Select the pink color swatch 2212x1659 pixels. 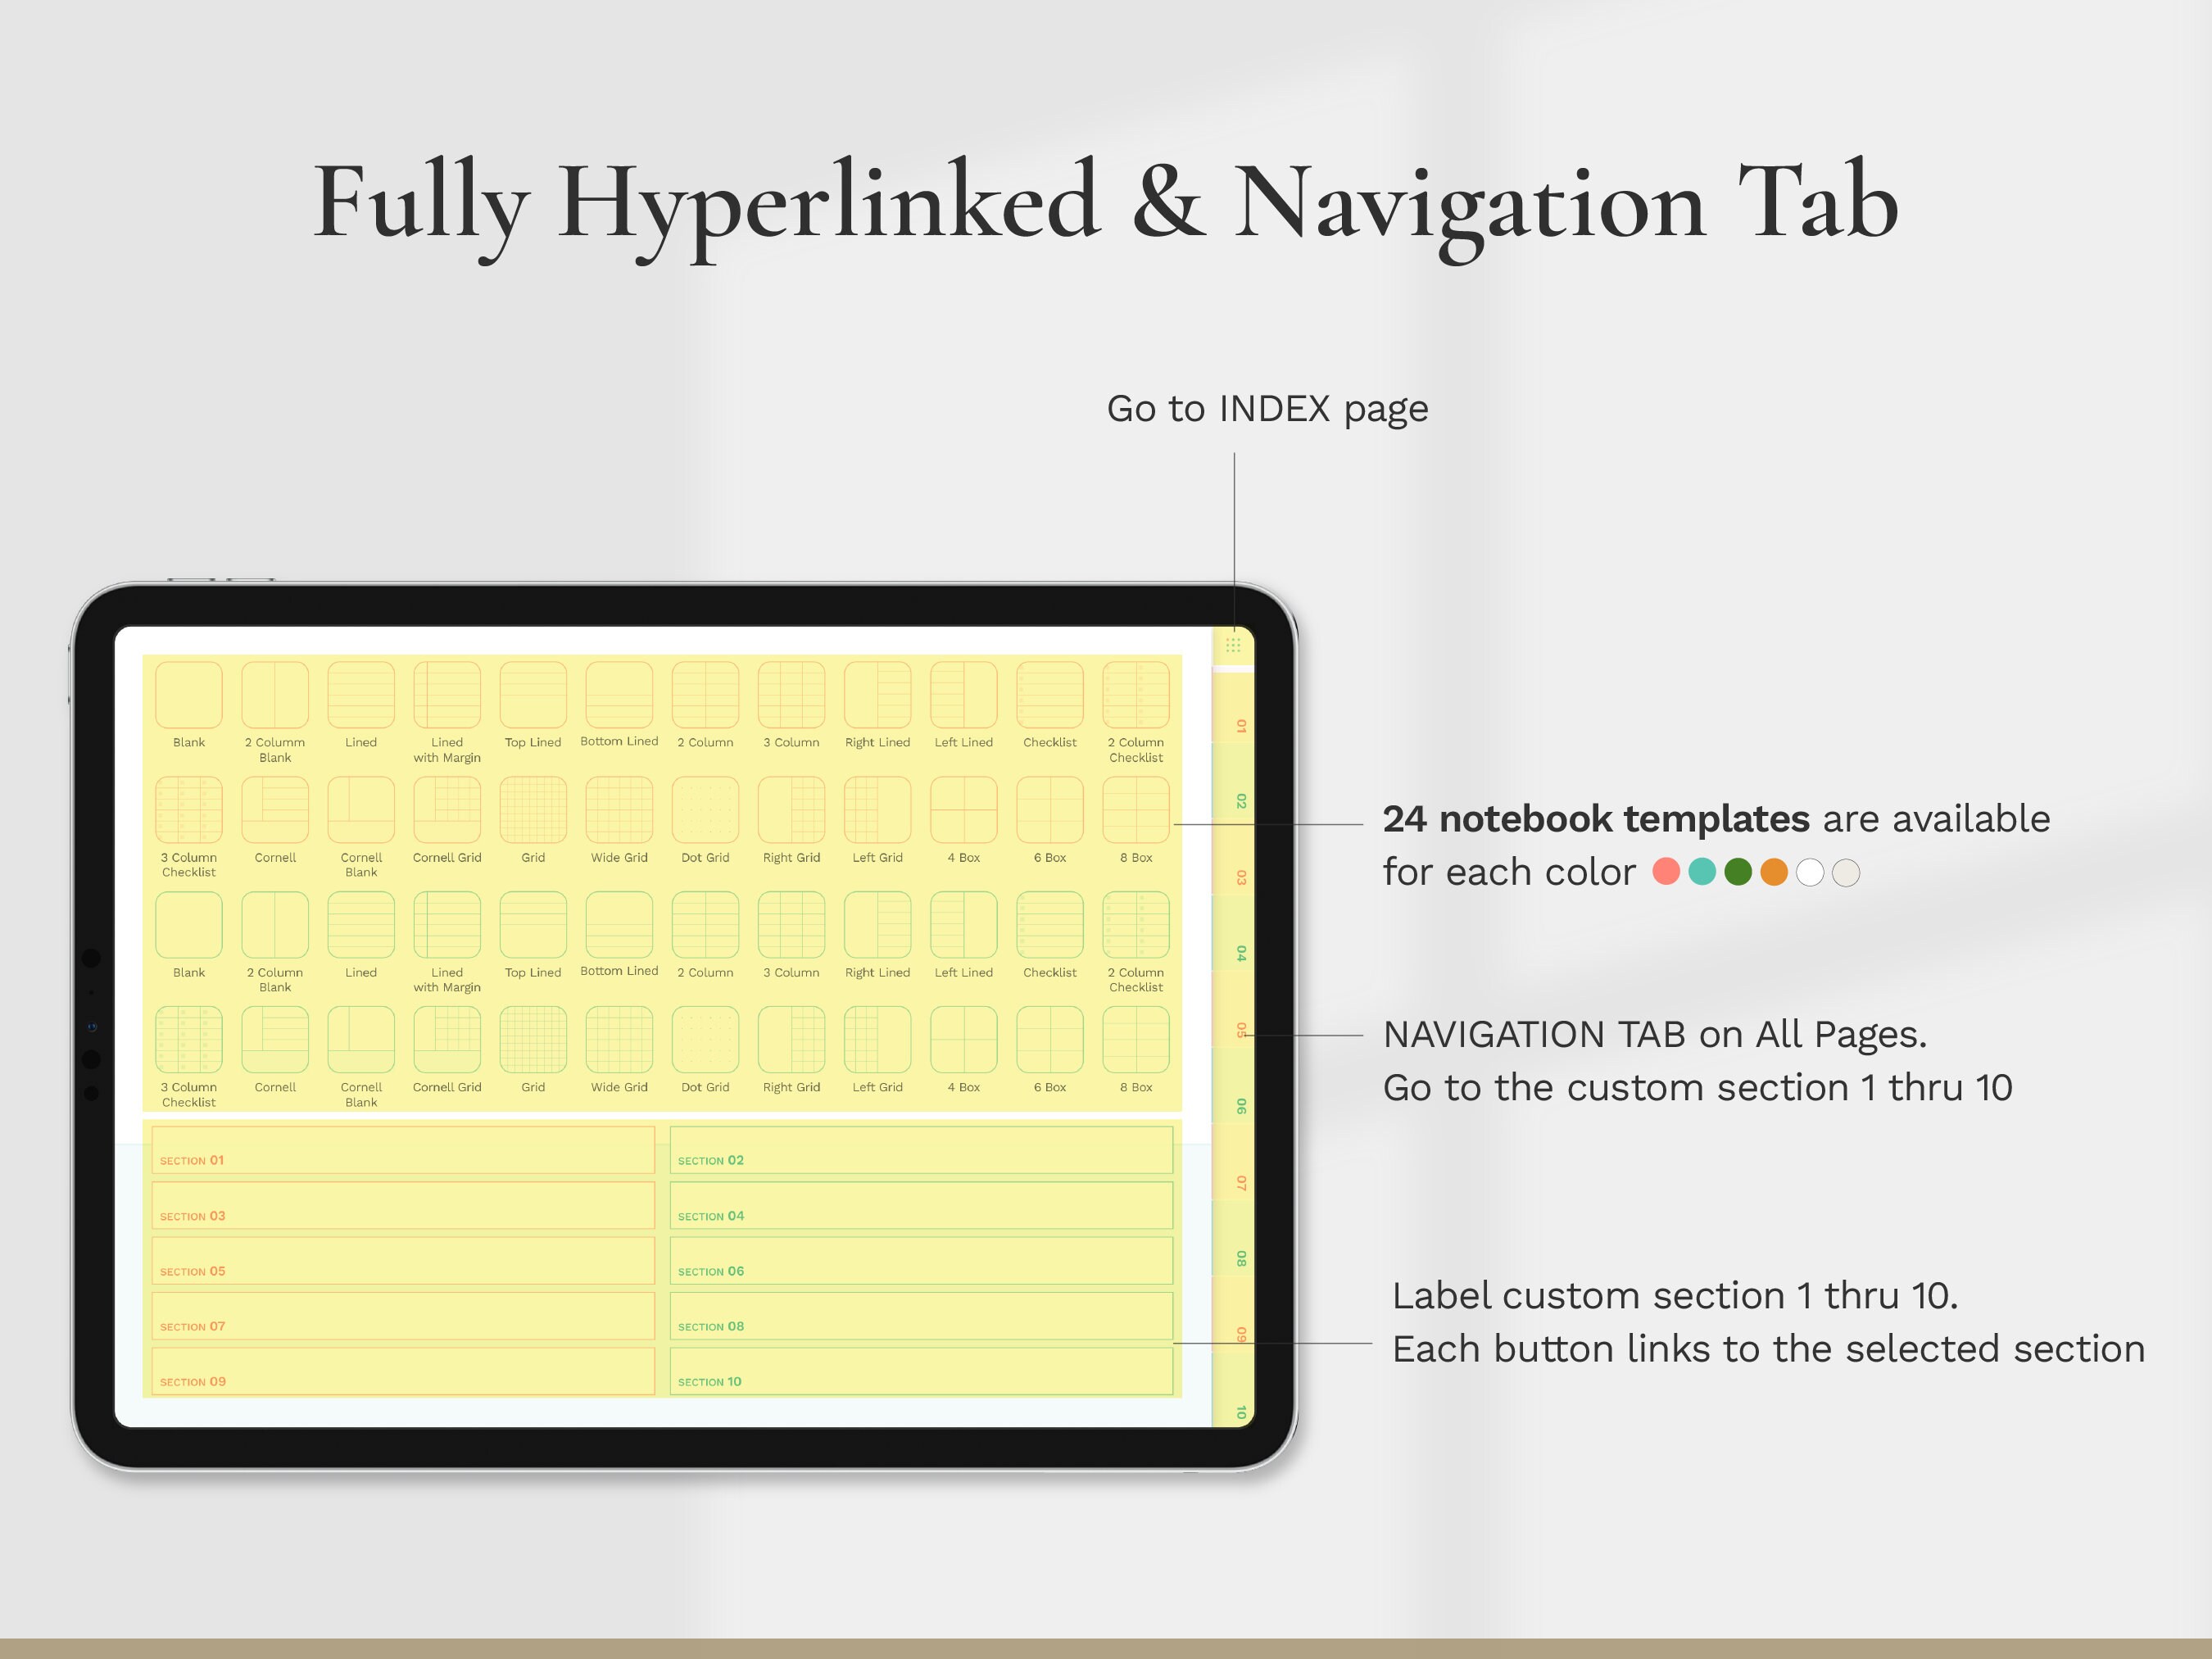(1666, 871)
